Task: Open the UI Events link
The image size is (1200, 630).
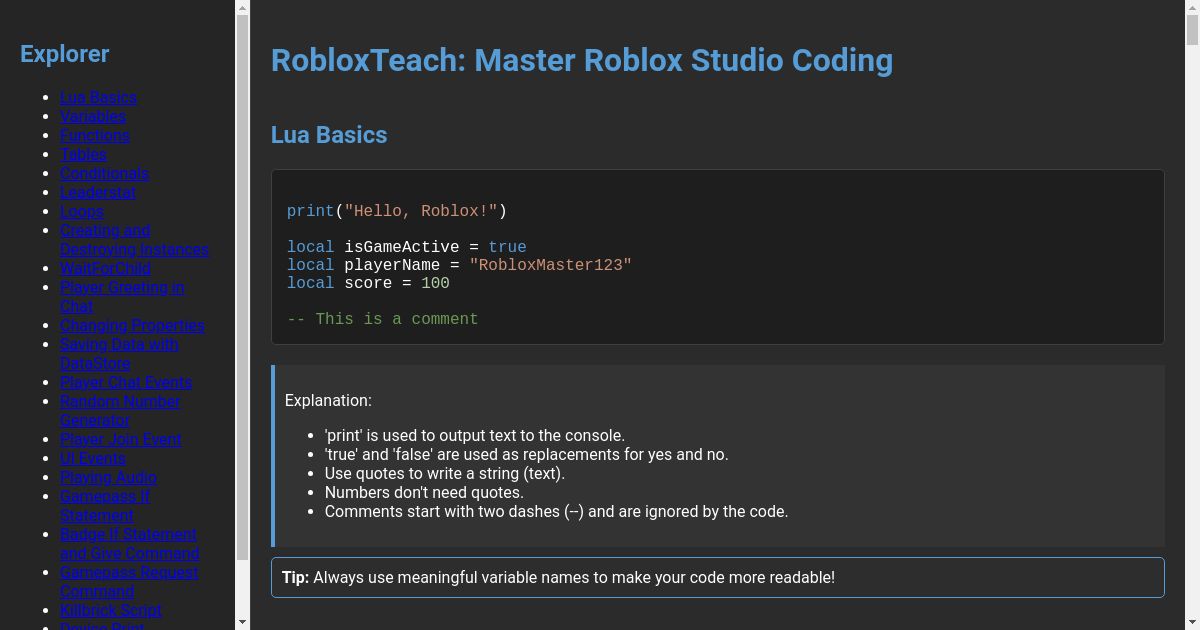Action: [x=93, y=458]
